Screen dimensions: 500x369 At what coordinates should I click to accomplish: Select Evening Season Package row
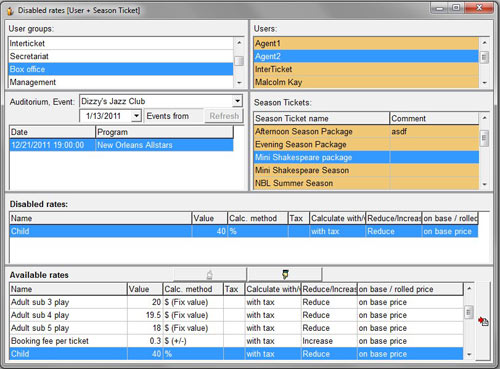(366, 144)
